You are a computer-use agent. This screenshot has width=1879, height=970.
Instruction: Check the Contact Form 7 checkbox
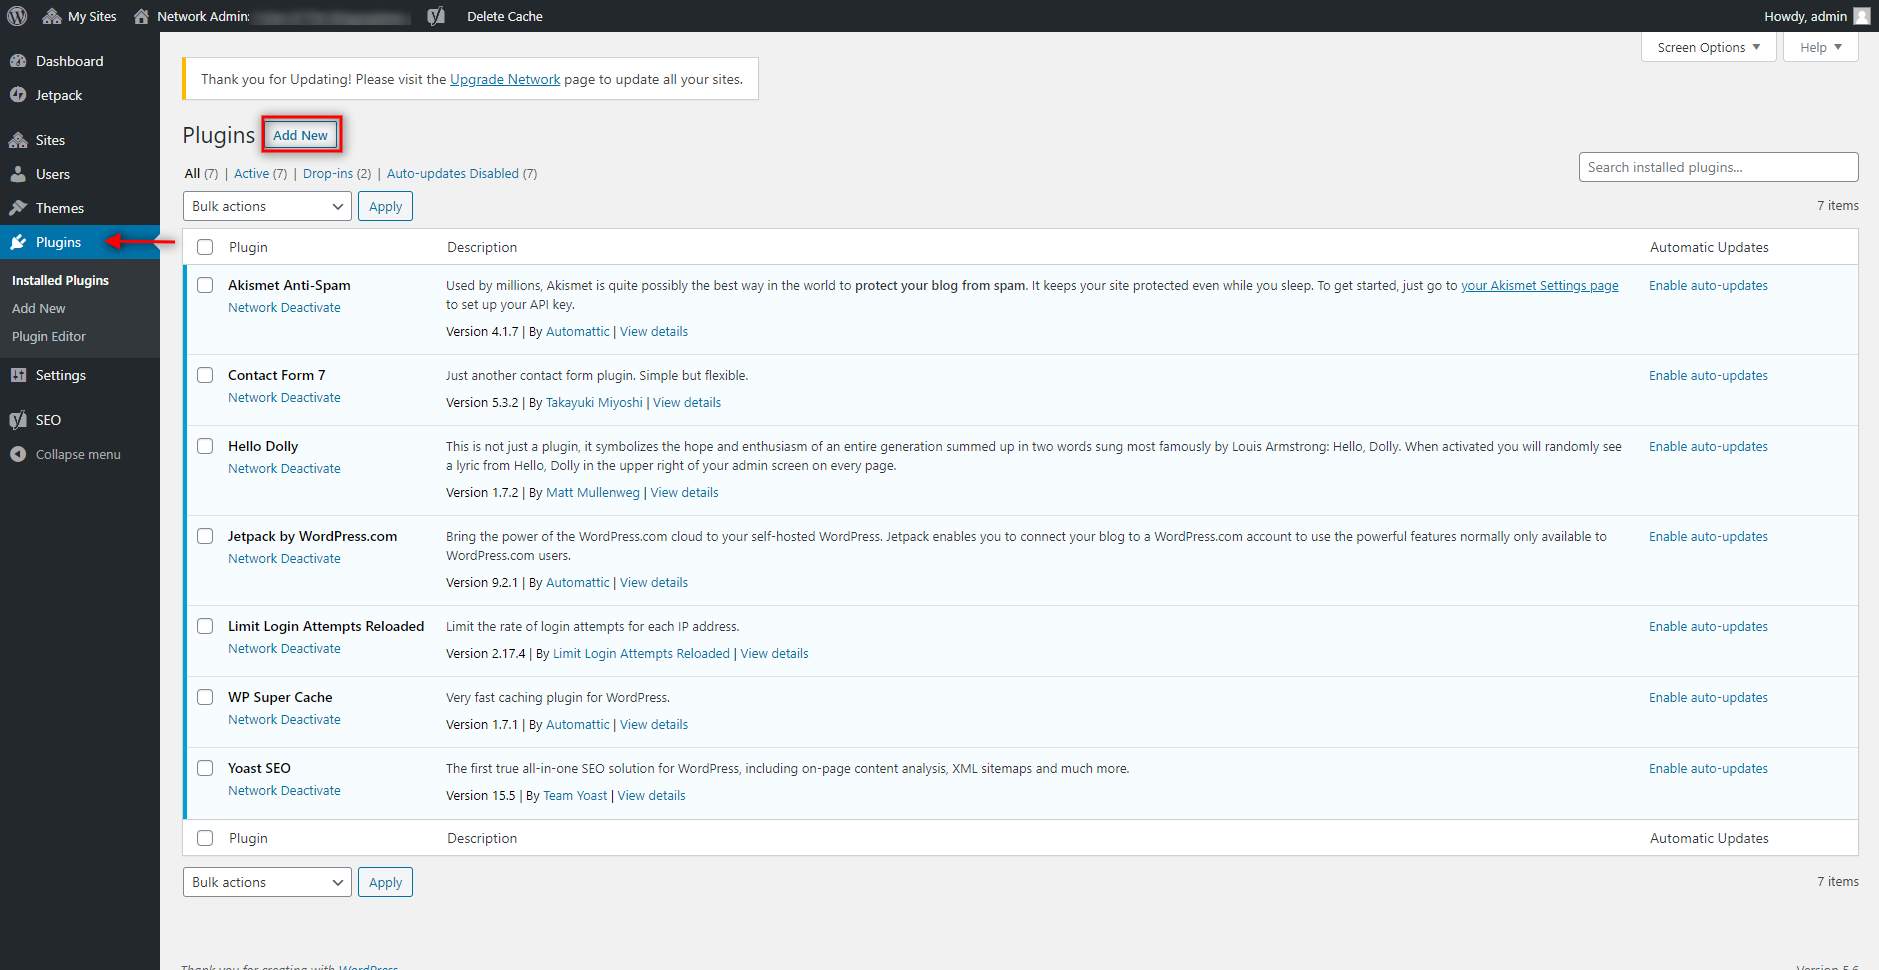point(205,375)
